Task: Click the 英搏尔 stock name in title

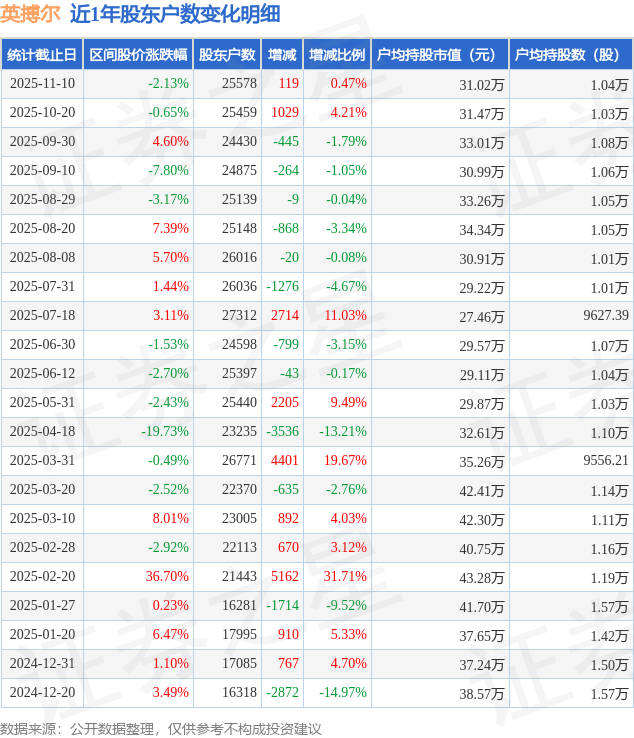Action: 30,14
